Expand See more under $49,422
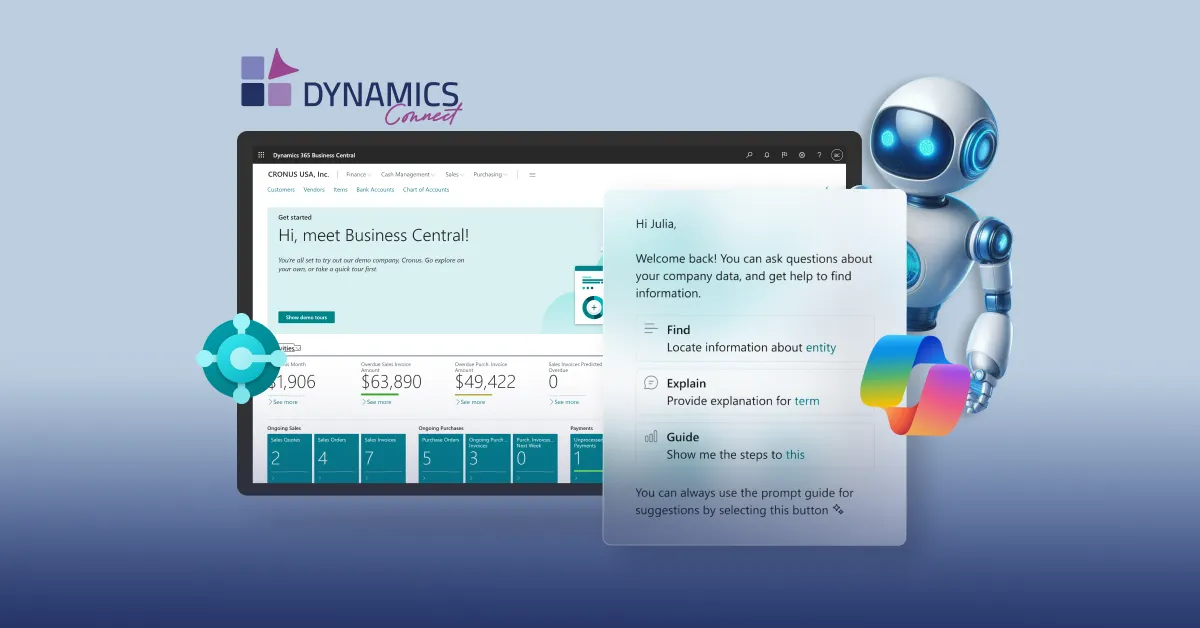Image resolution: width=1200 pixels, height=628 pixels. tap(470, 402)
